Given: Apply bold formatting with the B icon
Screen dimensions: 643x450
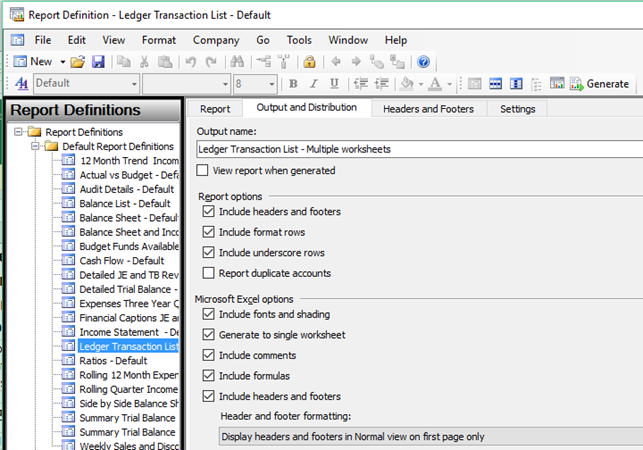Looking at the screenshot, I should pyautogui.click(x=293, y=84).
